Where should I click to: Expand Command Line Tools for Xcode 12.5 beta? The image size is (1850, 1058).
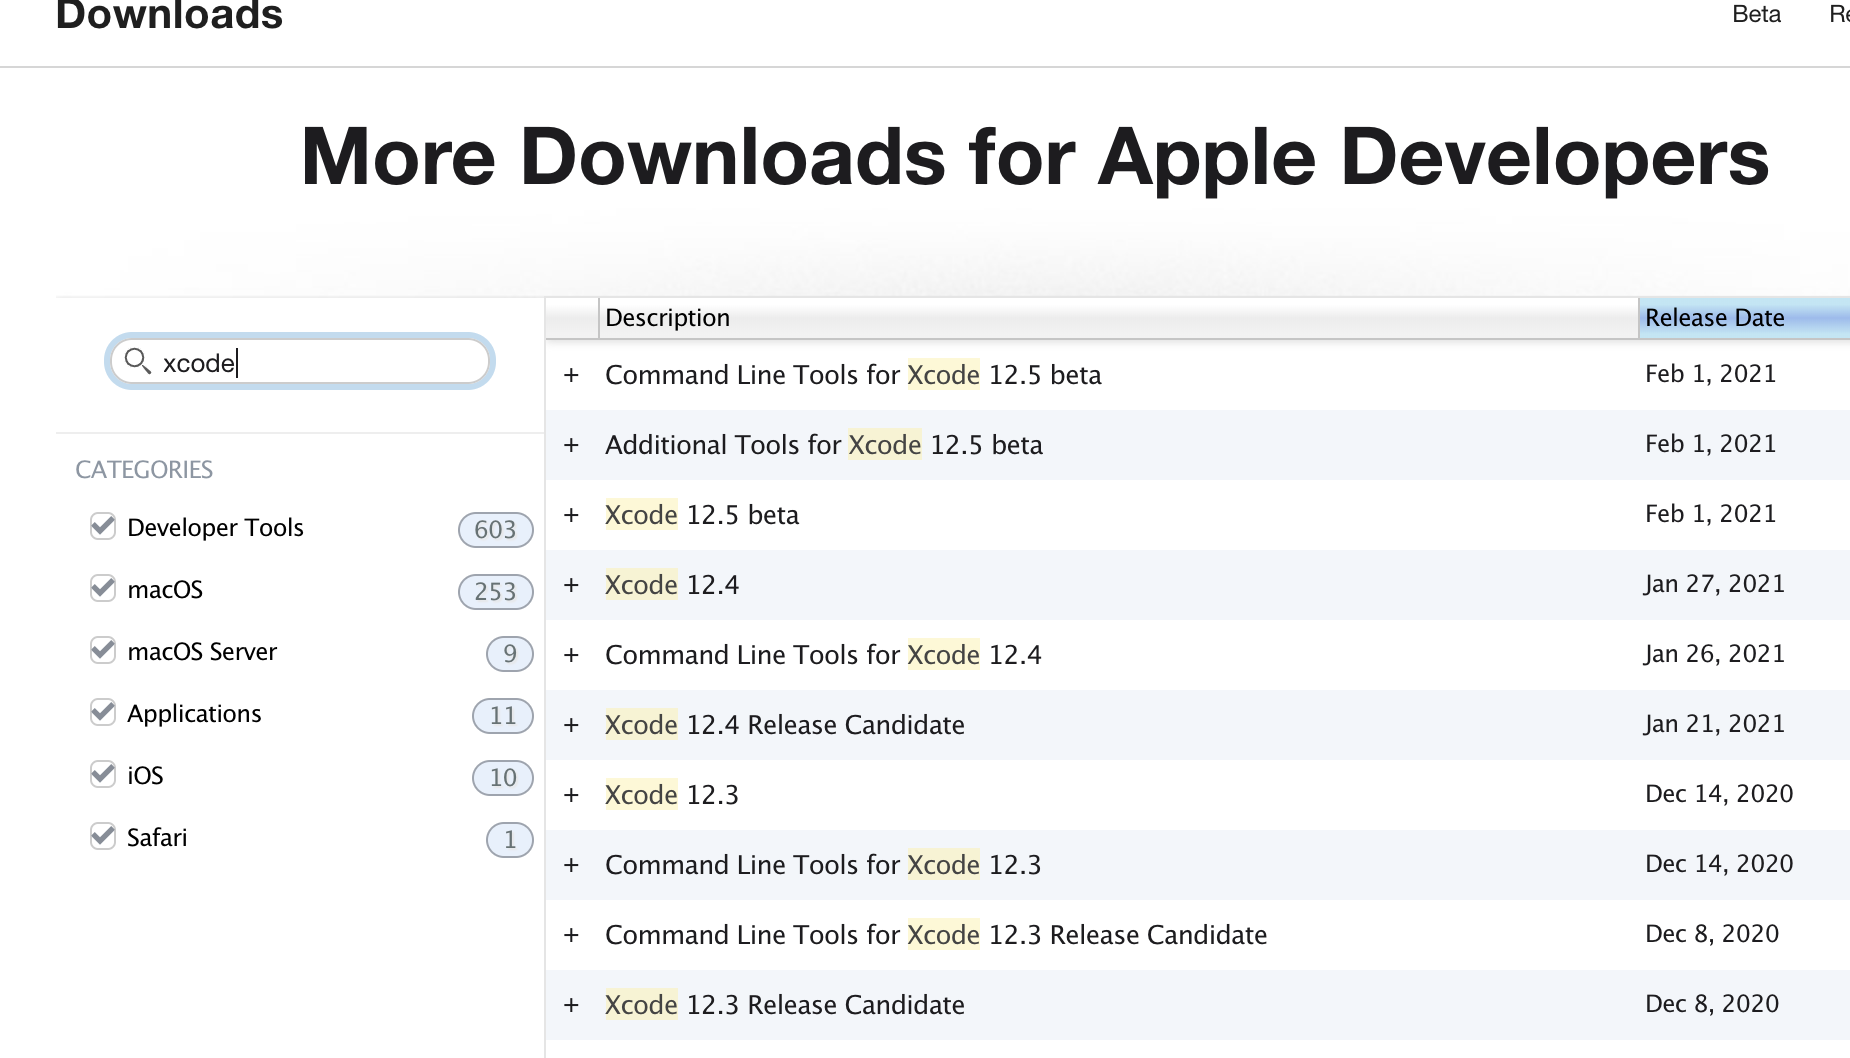point(571,374)
